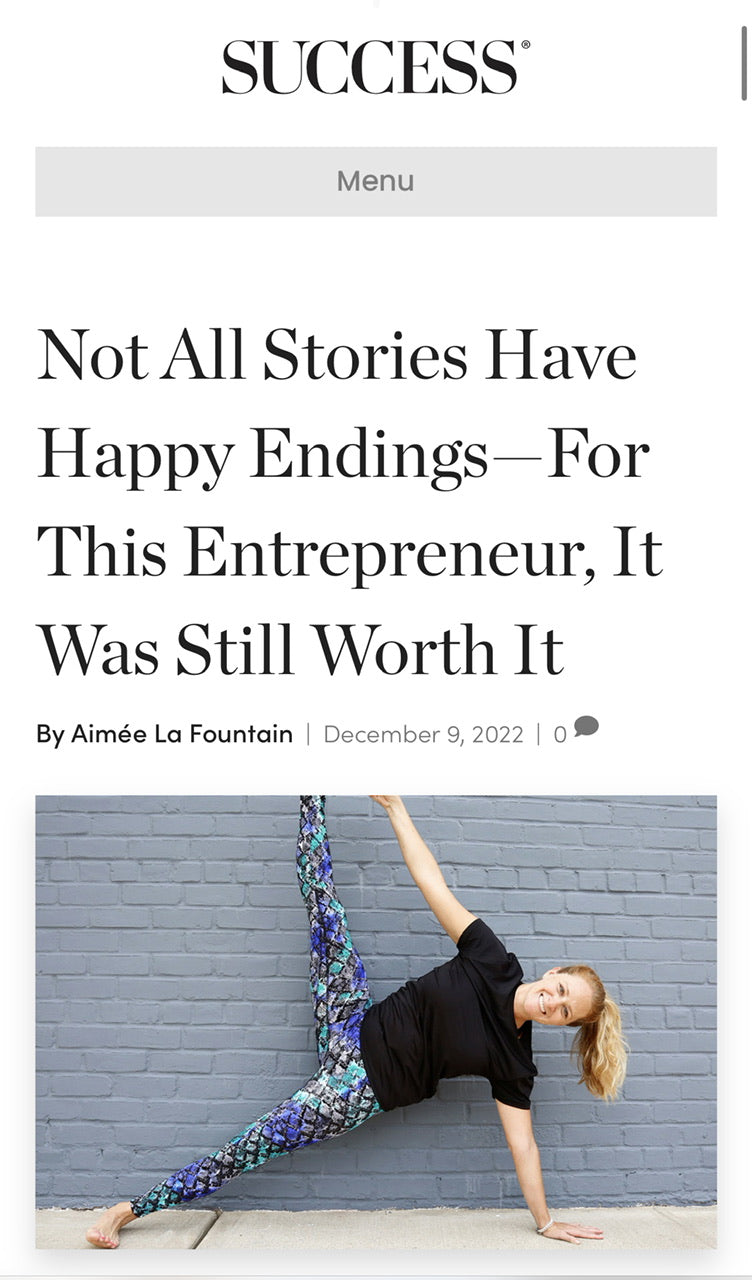Open author Aimée La Fountain's page
The width and height of the screenshot is (752, 1280).
[x=181, y=734]
